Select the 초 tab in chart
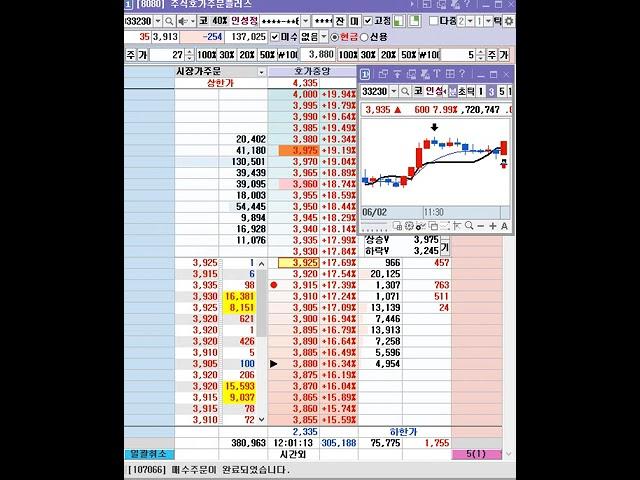 [462, 91]
